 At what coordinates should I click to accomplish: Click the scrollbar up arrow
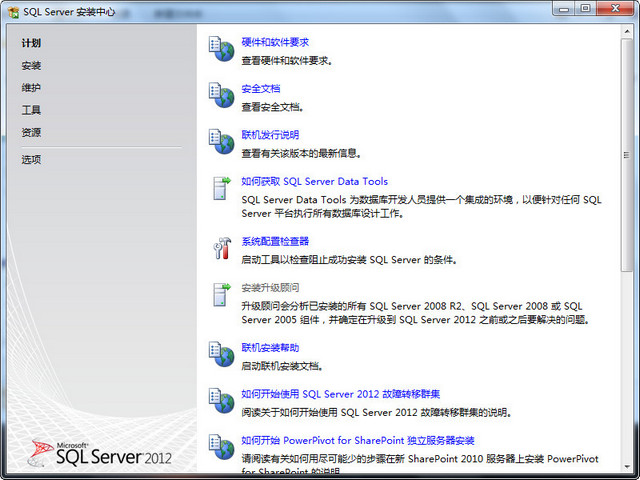point(627,31)
